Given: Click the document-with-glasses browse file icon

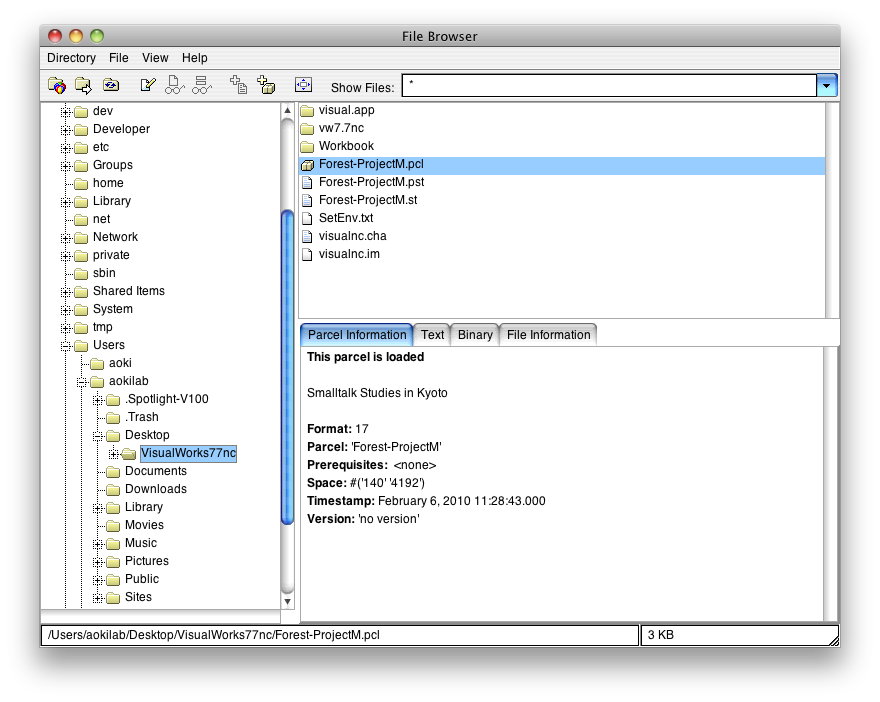Looking at the screenshot, I should [175, 85].
